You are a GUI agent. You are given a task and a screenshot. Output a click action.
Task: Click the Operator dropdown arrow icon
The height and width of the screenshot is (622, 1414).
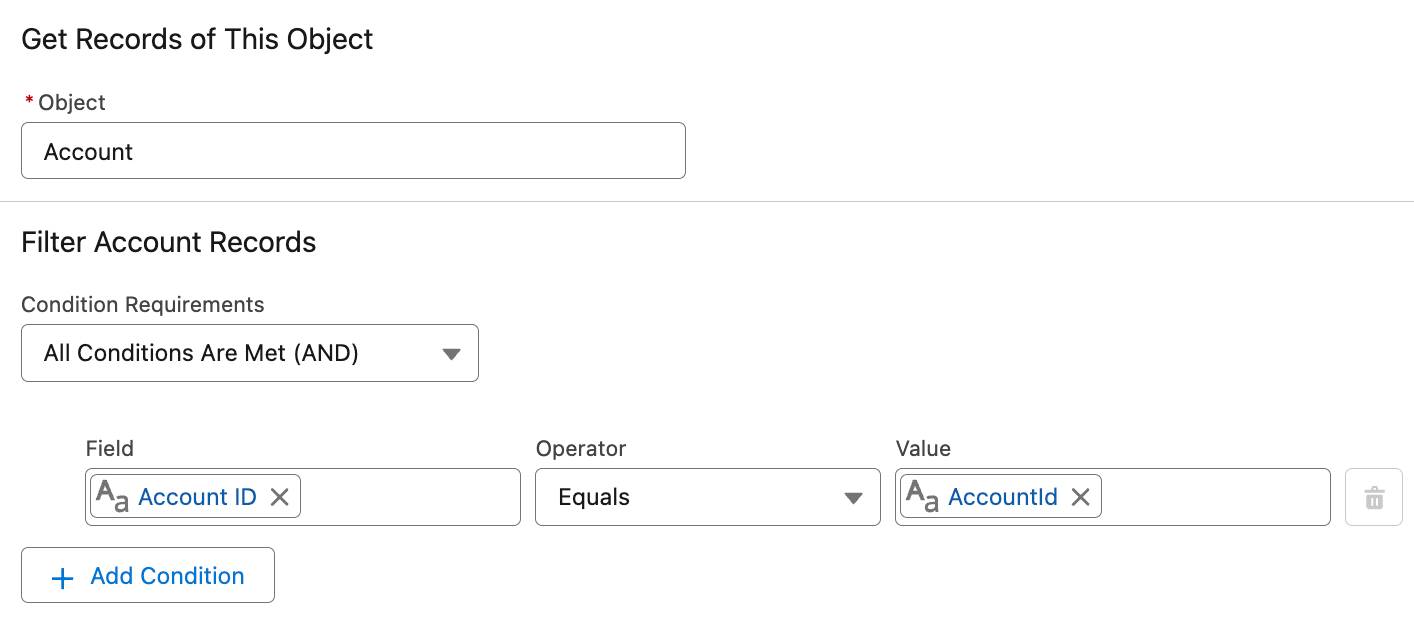coord(853,498)
